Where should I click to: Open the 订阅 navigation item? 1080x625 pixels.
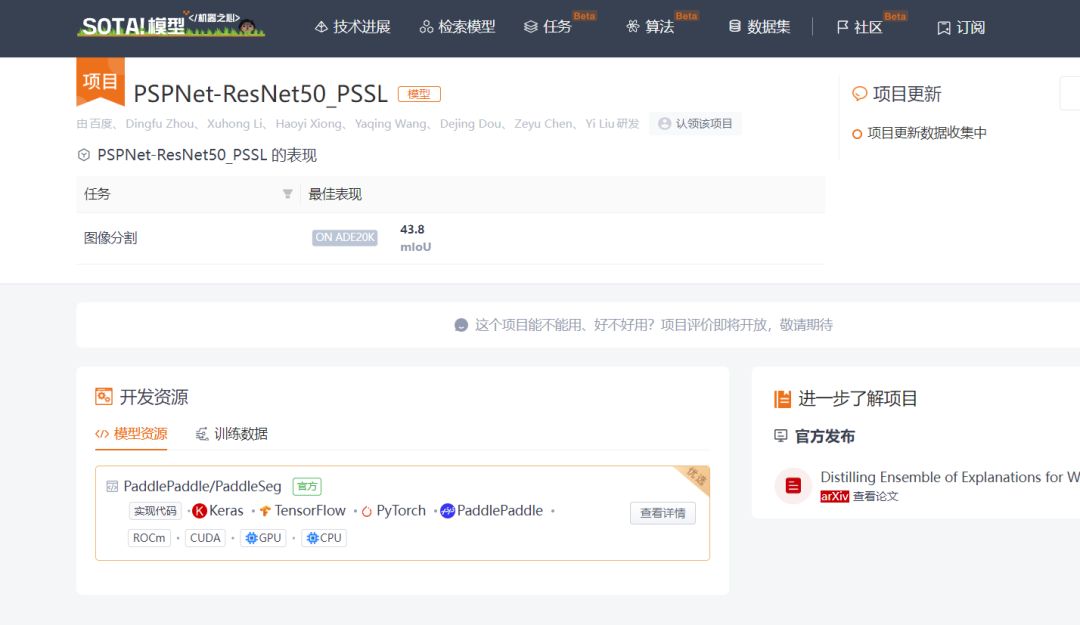pyautogui.click(x=961, y=28)
